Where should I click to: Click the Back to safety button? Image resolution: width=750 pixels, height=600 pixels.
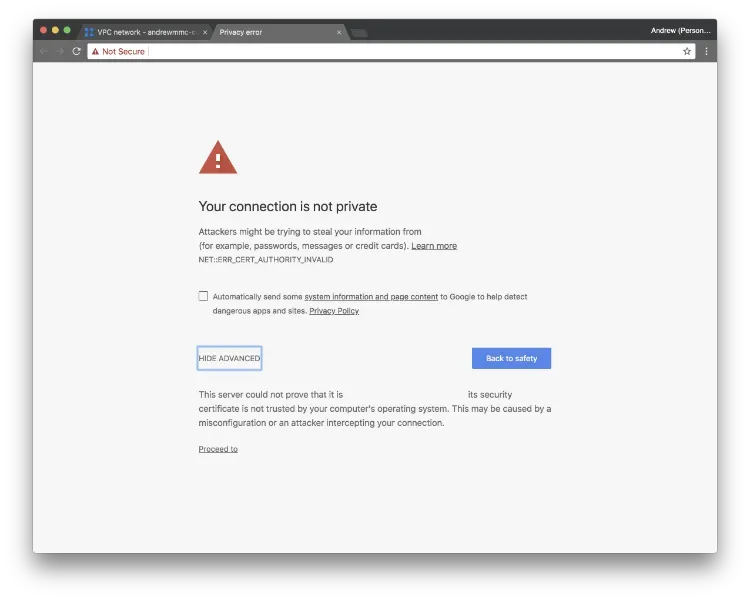(511, 358)
